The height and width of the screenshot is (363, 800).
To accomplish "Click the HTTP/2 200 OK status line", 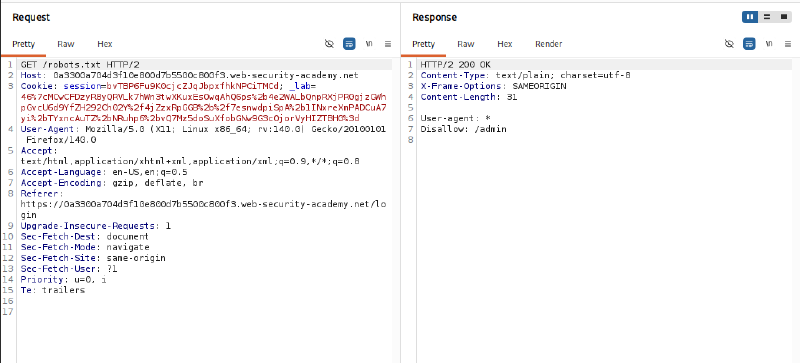I will (x=456, y=65).
